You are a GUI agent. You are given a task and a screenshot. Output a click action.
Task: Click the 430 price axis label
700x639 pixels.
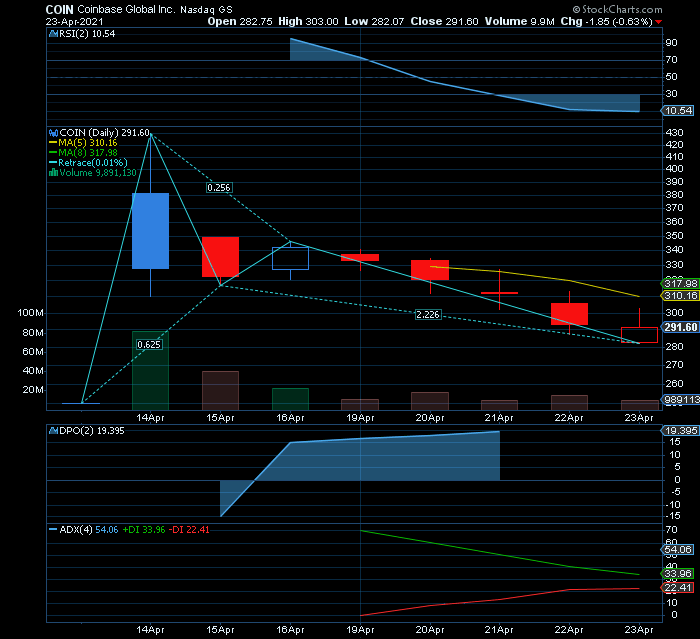coord(674,133)
